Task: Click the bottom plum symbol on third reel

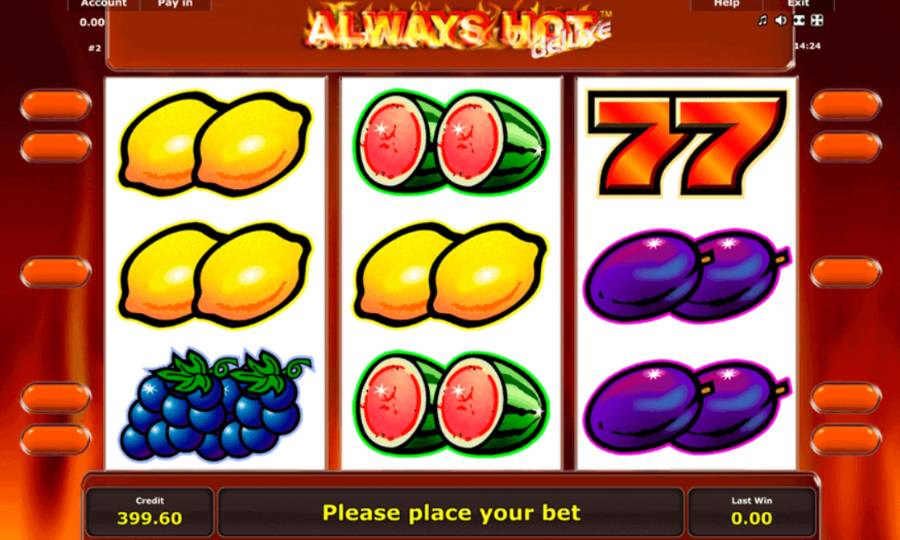Action: pos(687,406)
